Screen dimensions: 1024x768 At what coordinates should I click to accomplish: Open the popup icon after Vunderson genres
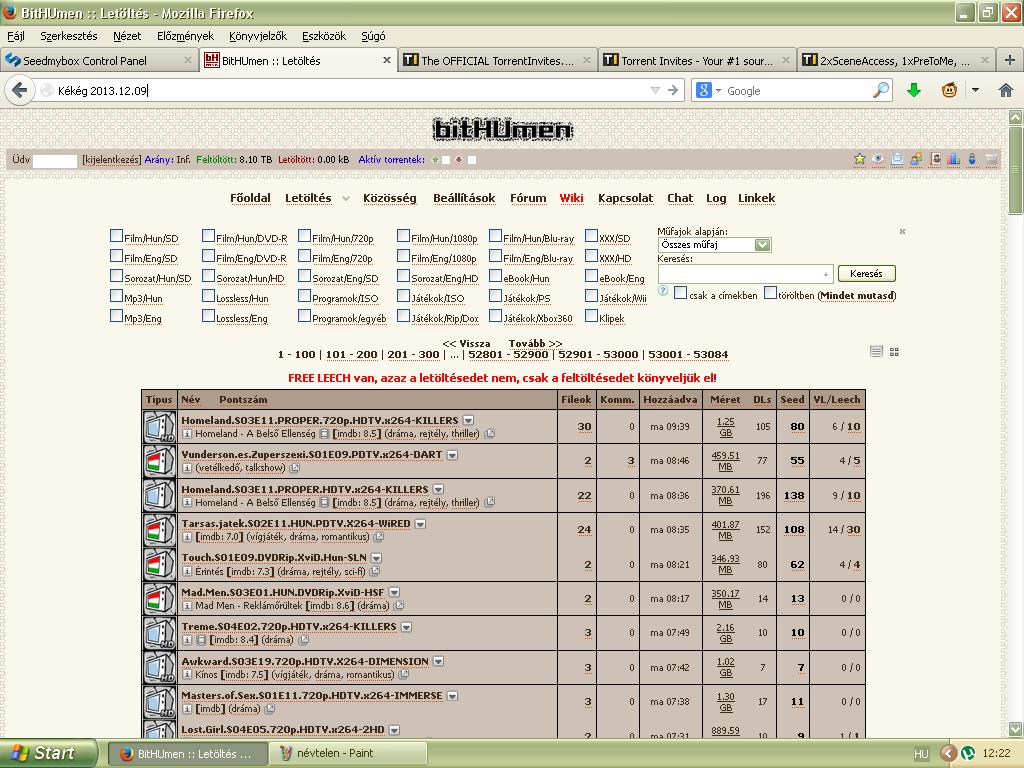tap(295, 468)
